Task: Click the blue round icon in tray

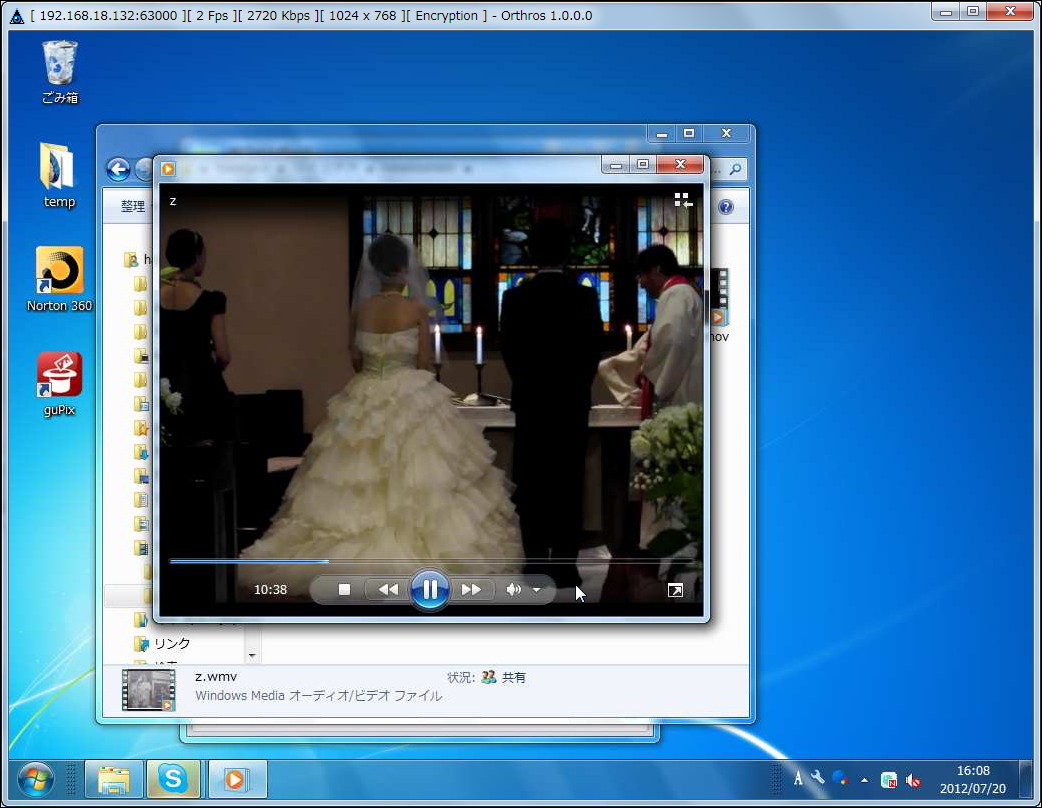Action: [x=840, y=777]
